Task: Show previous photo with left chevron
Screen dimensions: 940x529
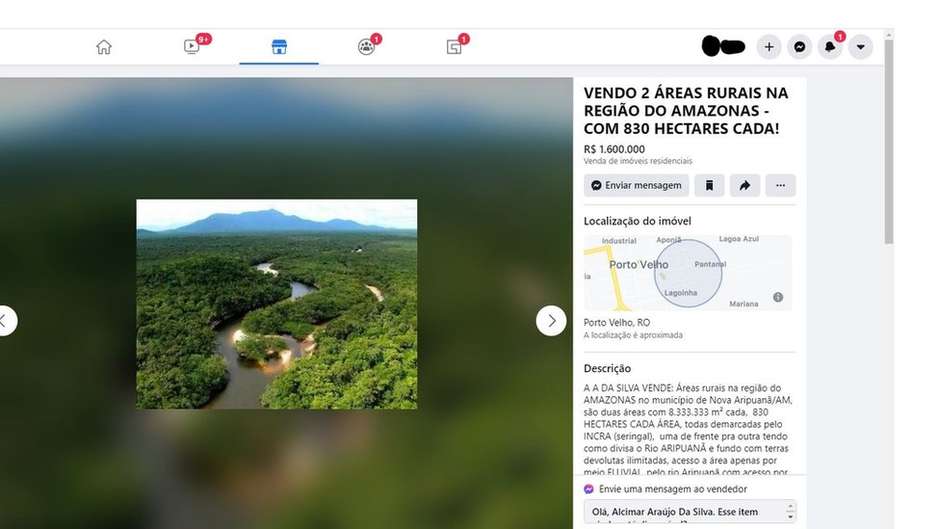Action: [5, 321]
